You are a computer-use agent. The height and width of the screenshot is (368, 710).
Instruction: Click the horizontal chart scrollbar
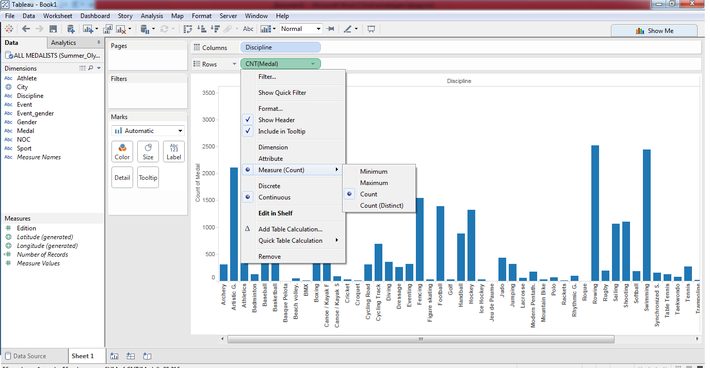[421, 339]
